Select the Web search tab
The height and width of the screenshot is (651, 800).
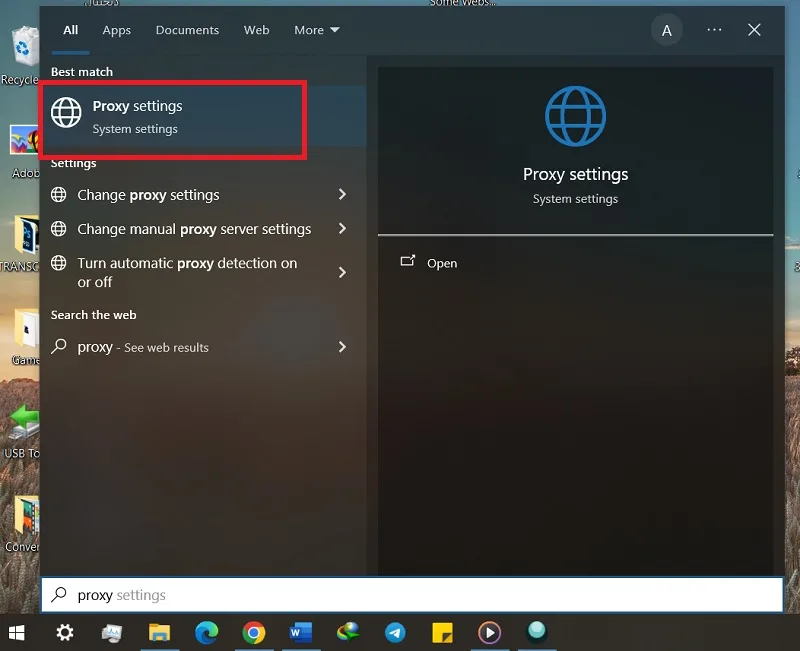(x=256, y=30)
